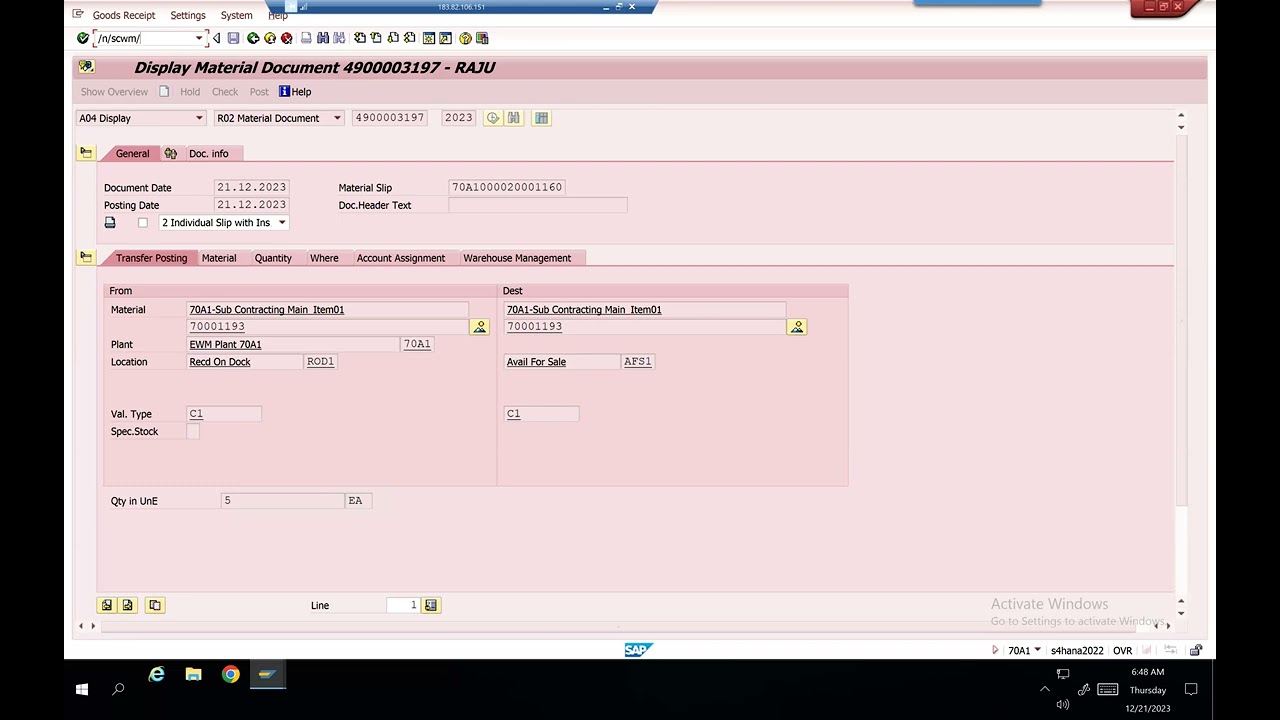Switch to the Account Assignment tab
The height and width of the screenshot is (720, 1280).
pyautogui.click(x=401, y=258)
